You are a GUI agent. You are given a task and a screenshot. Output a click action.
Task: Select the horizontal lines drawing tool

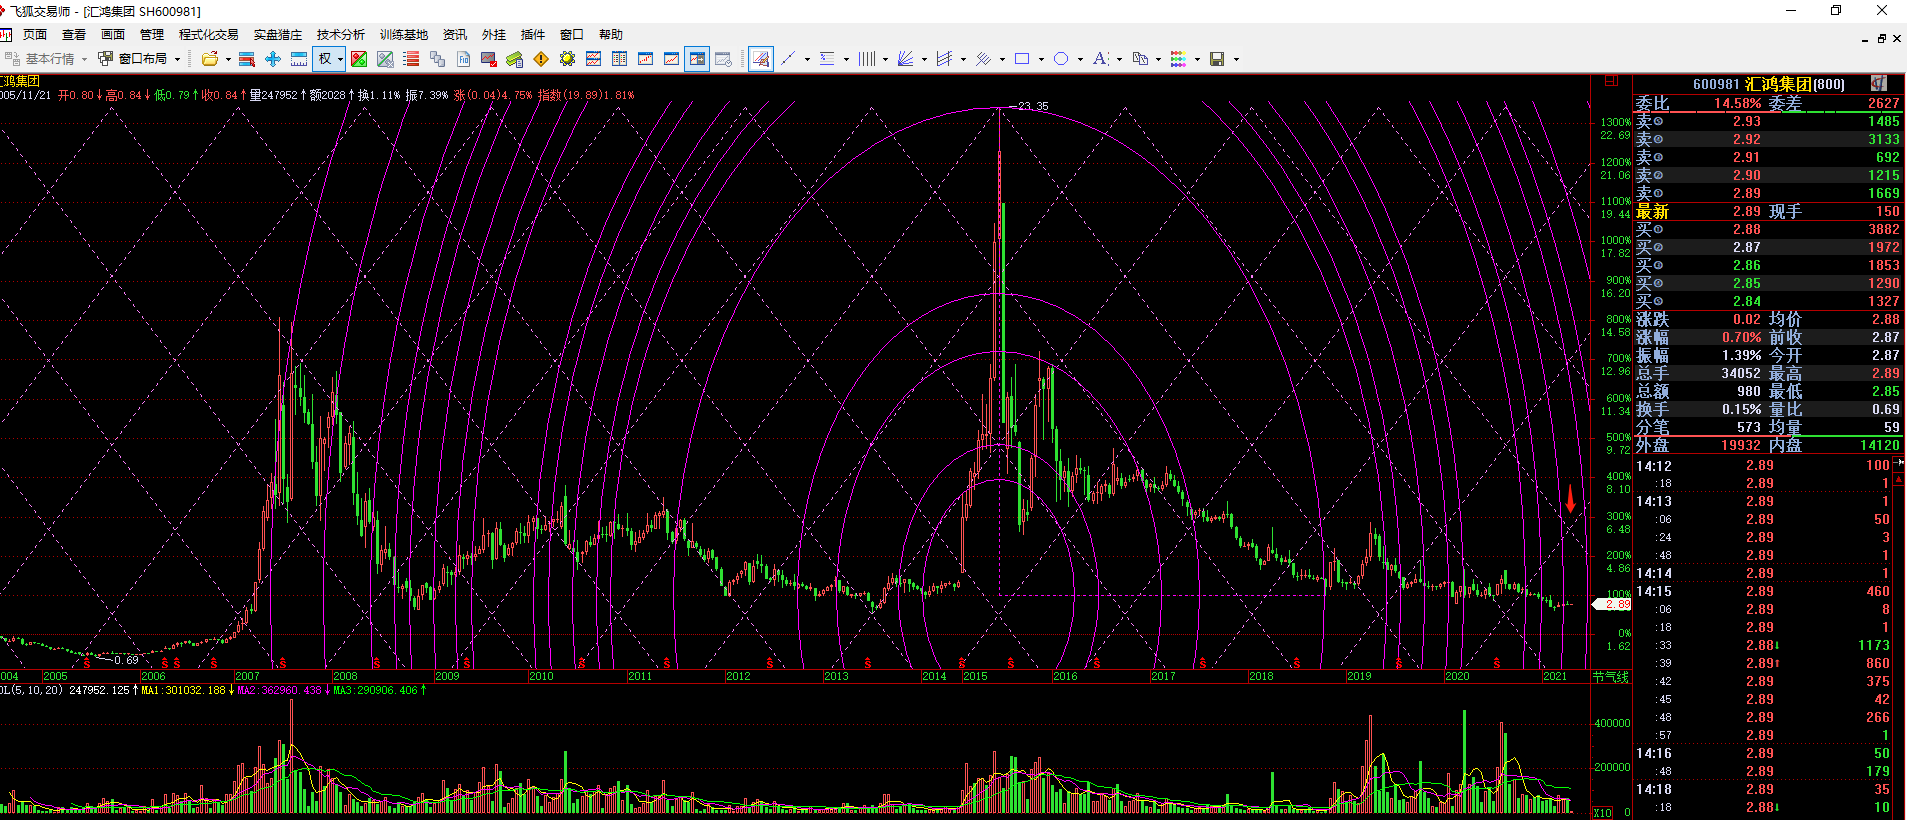point(827,59)
